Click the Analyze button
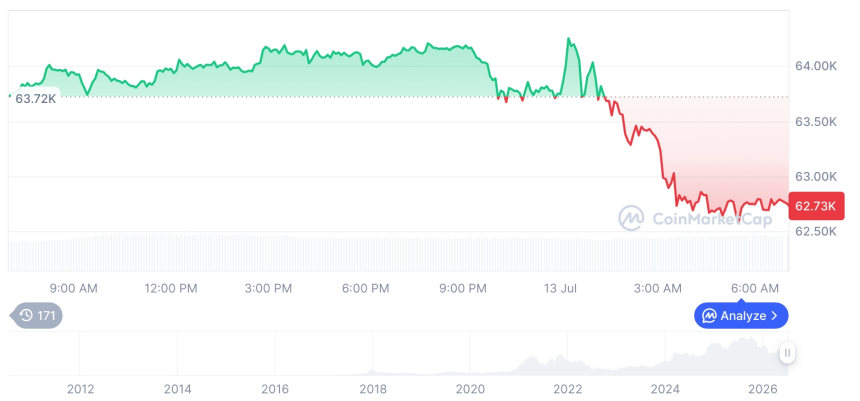Image resolution: width=860 pixels, height=401 pixels. coord(741,315)
